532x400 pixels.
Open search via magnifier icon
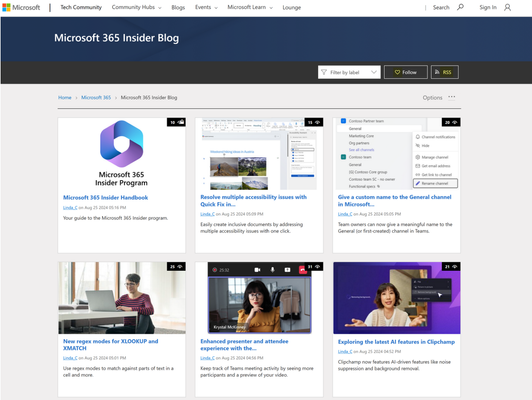tap(460, 7)
